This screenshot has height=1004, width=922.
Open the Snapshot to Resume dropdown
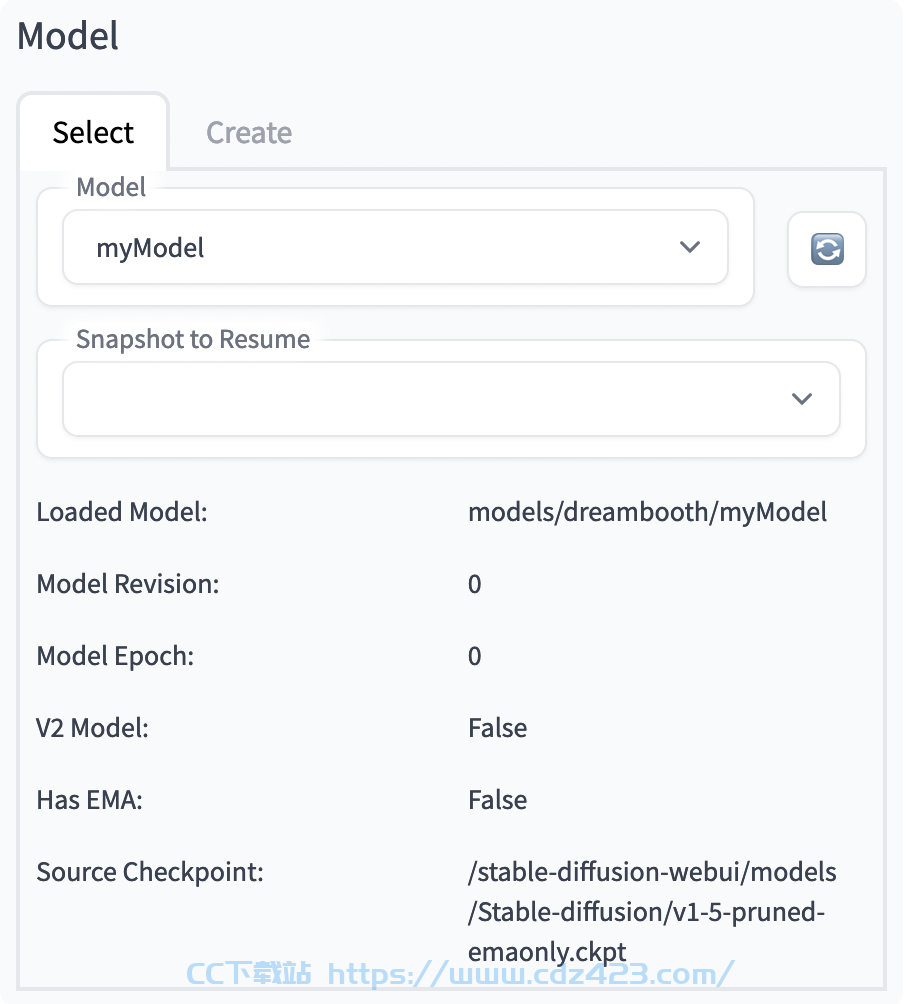[x=451, y=399]
